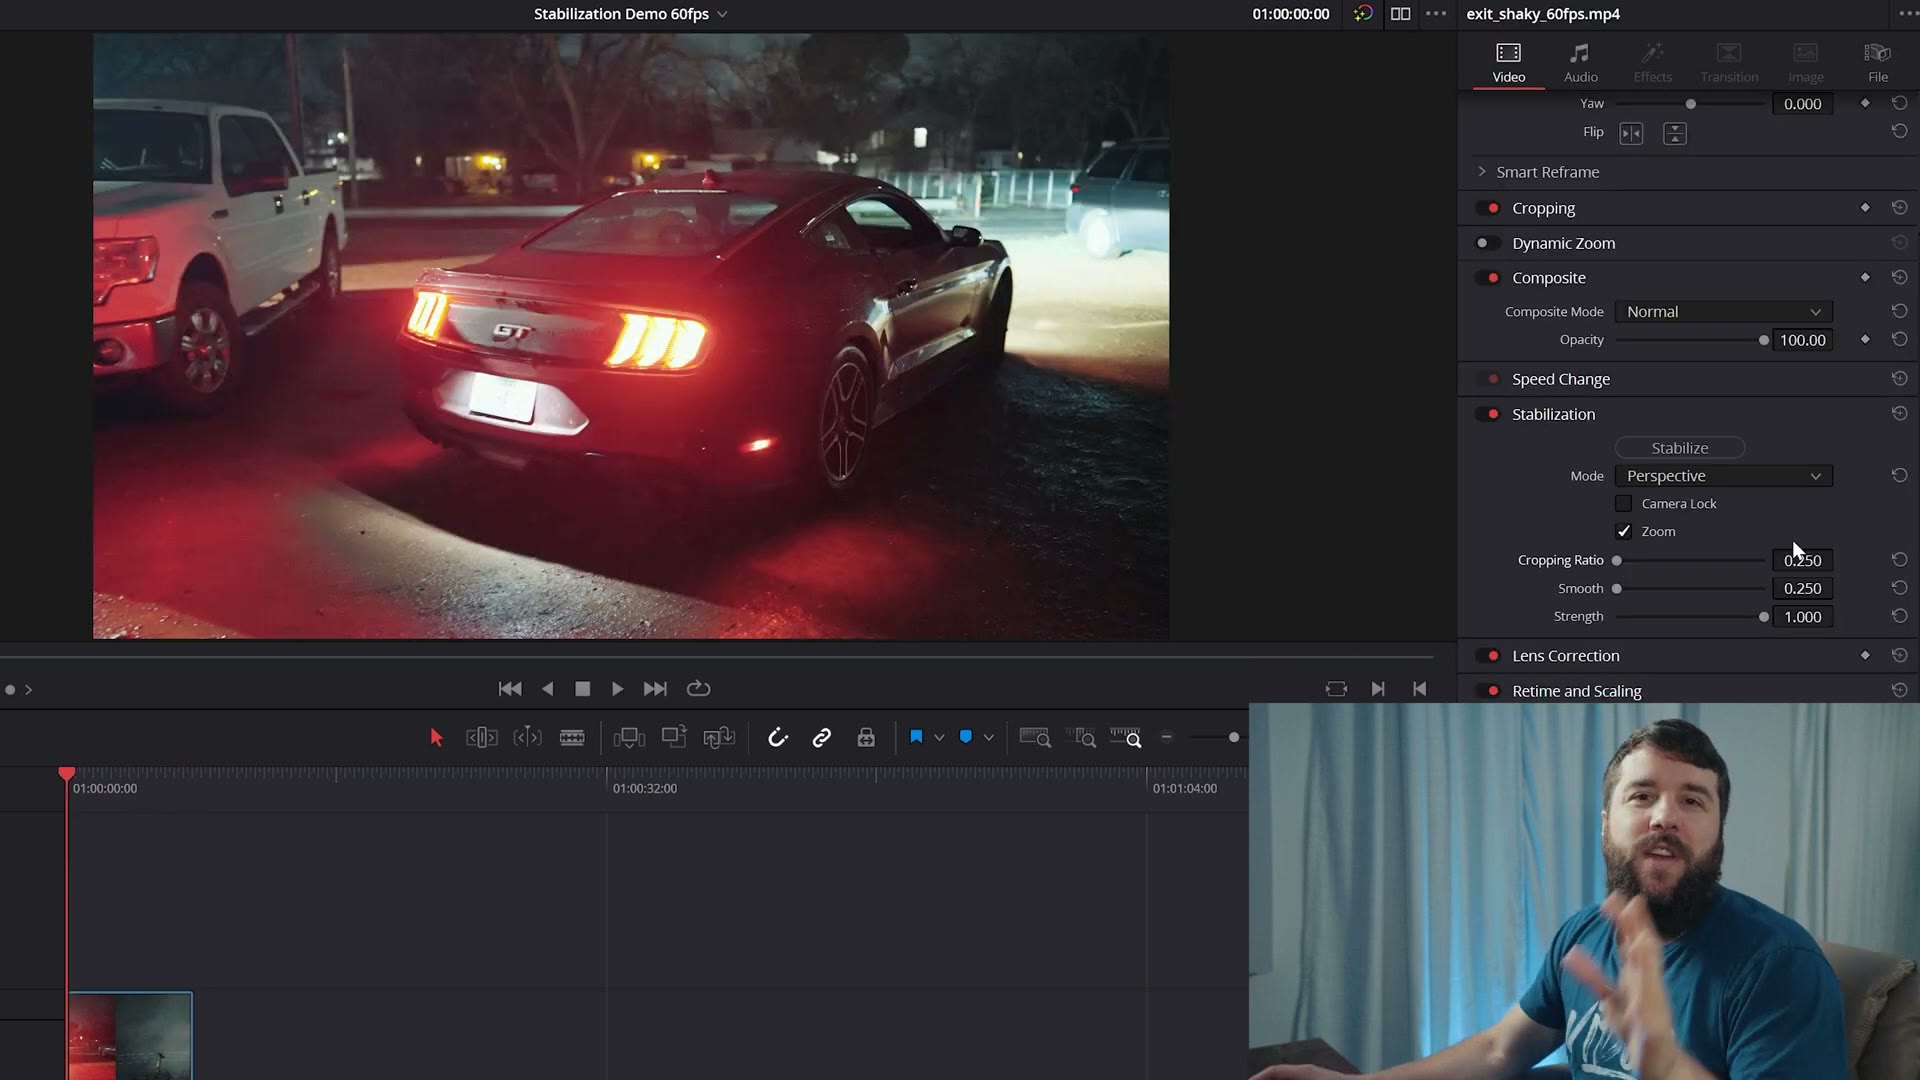Activate the Dynamic Trim Mode tool
Screen dimensions: 1920x1080
coord(527,738)
